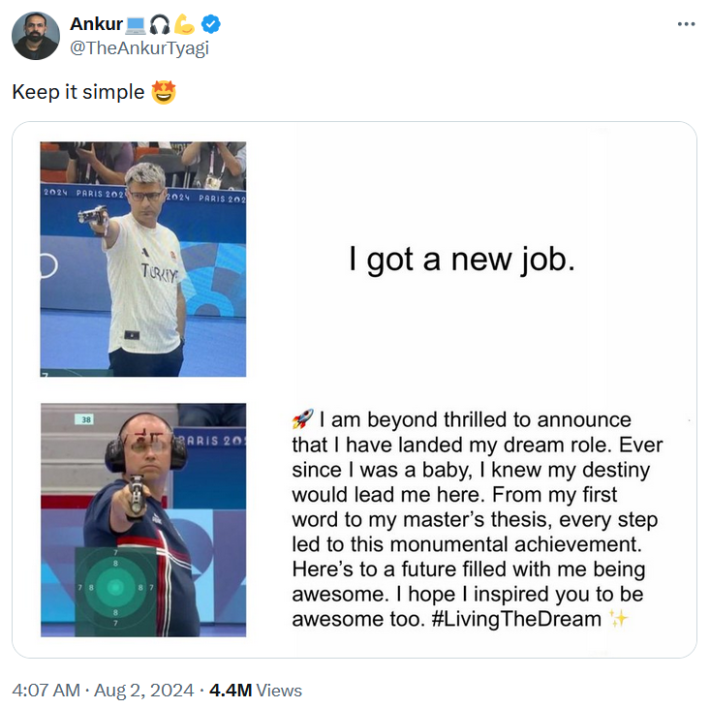Click the laptop emoji beside Ankur
This screenshot has height=708, width=710.
tap(136, 24)
